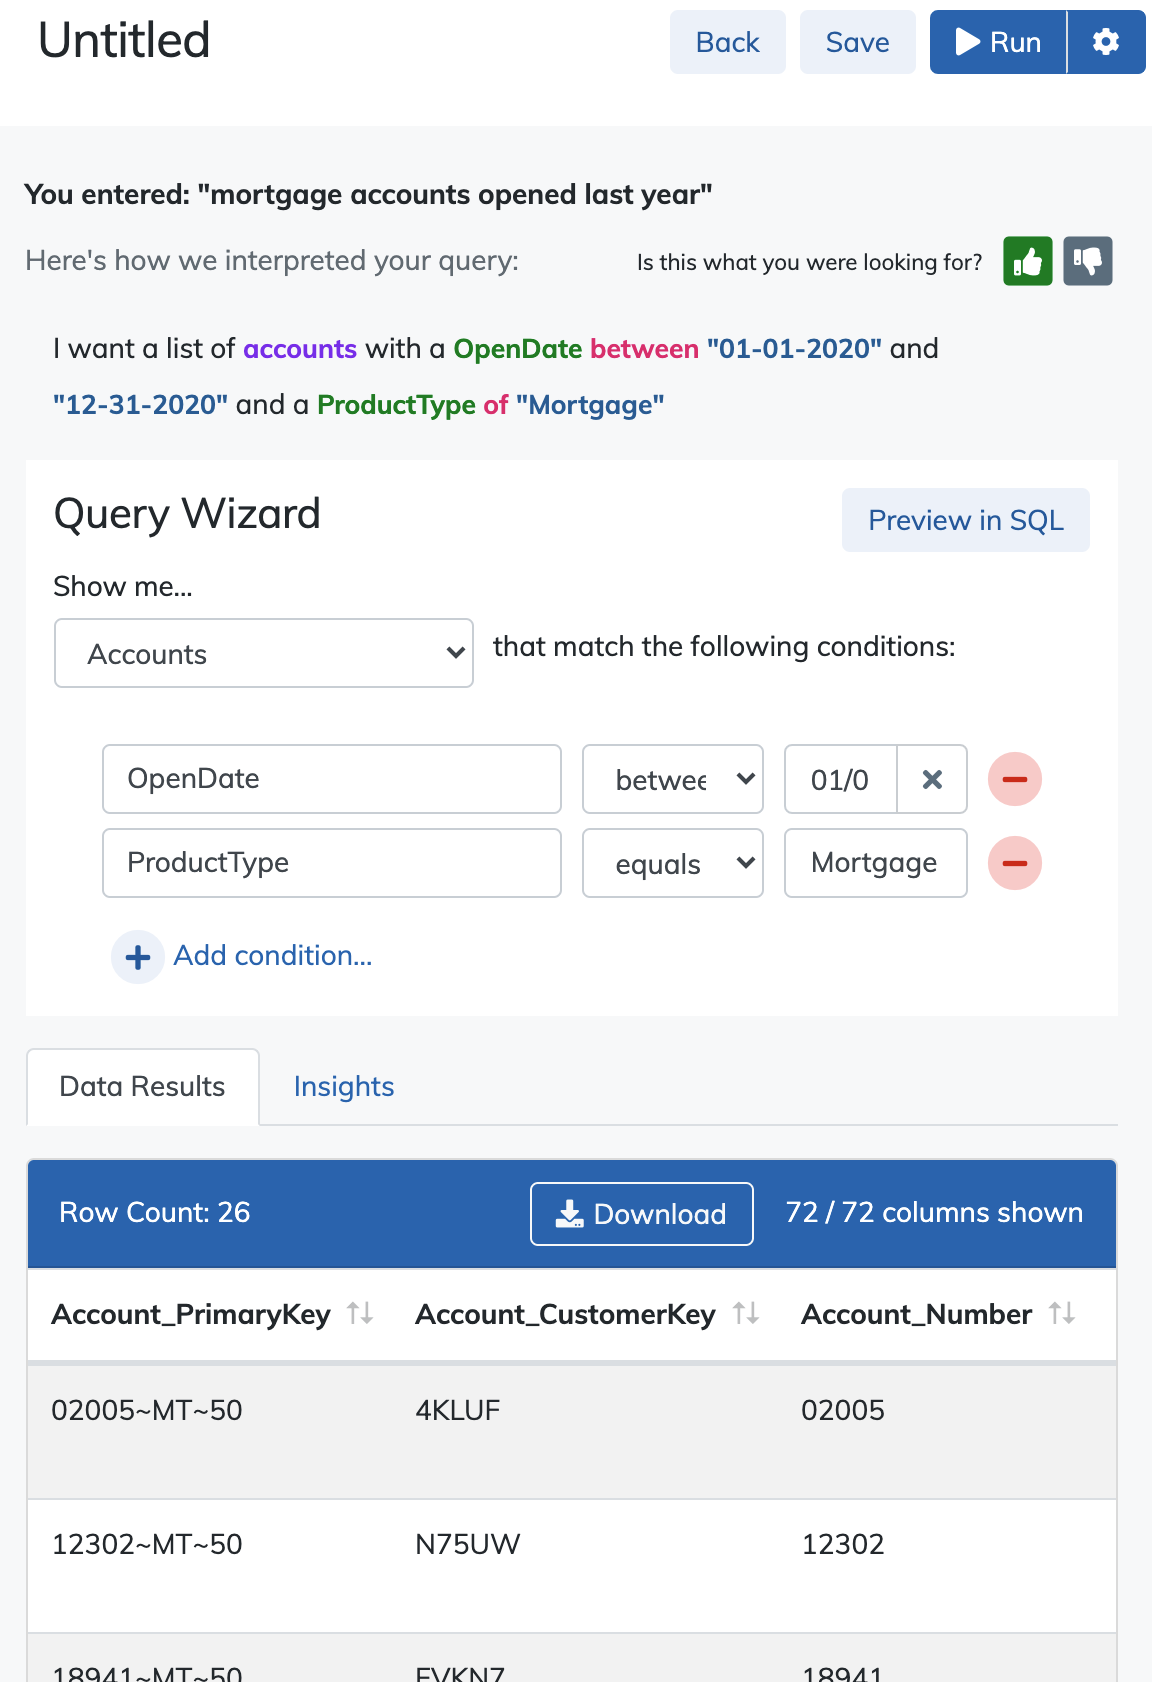Click the plus icon to add condition

[x=138, y=957]
